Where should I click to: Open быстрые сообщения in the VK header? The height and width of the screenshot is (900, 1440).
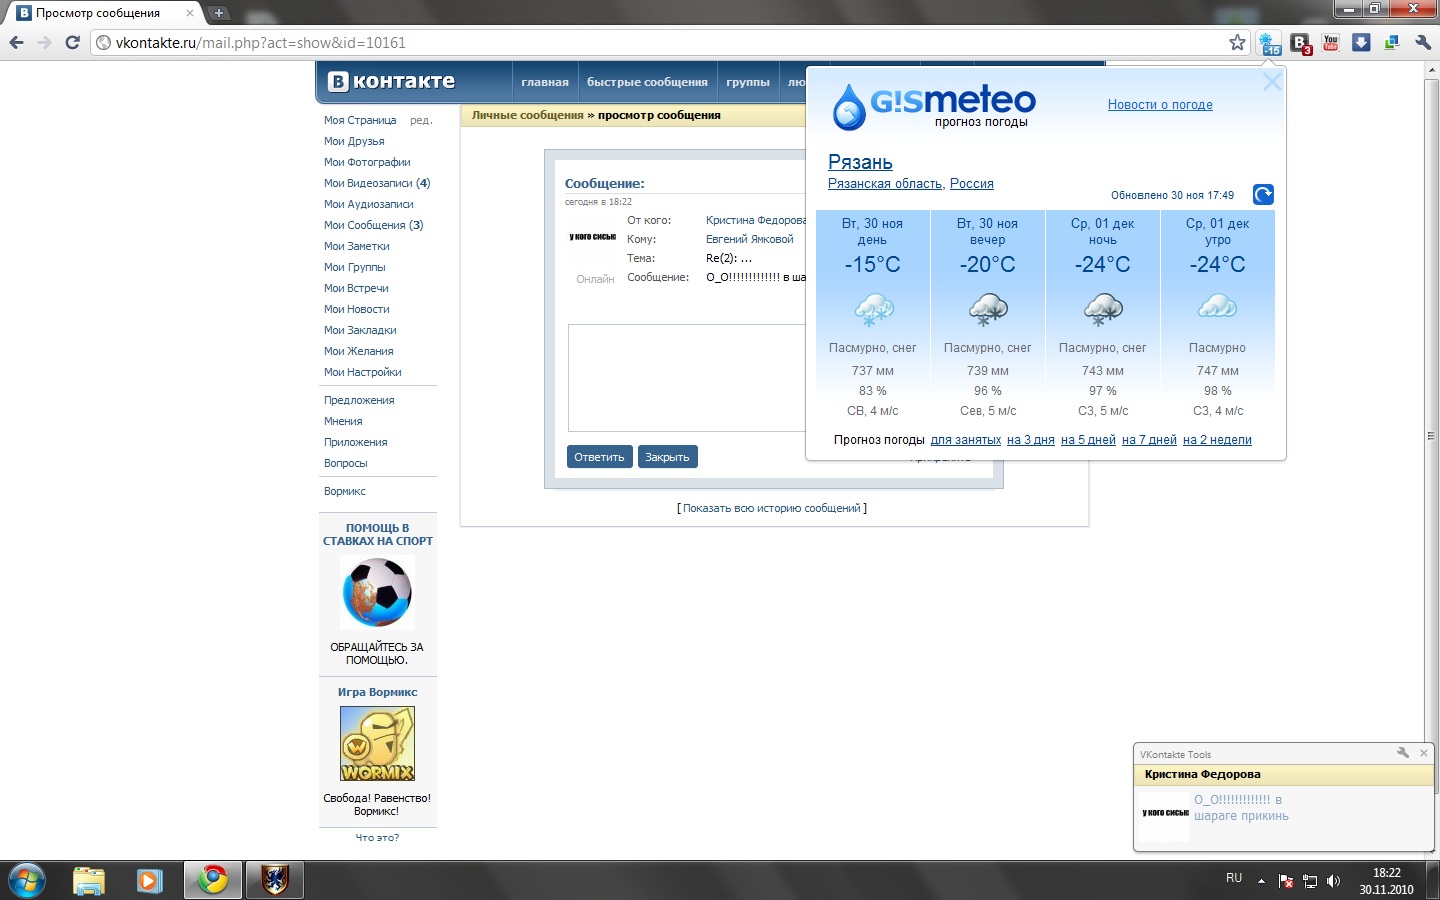pos(647,82)
